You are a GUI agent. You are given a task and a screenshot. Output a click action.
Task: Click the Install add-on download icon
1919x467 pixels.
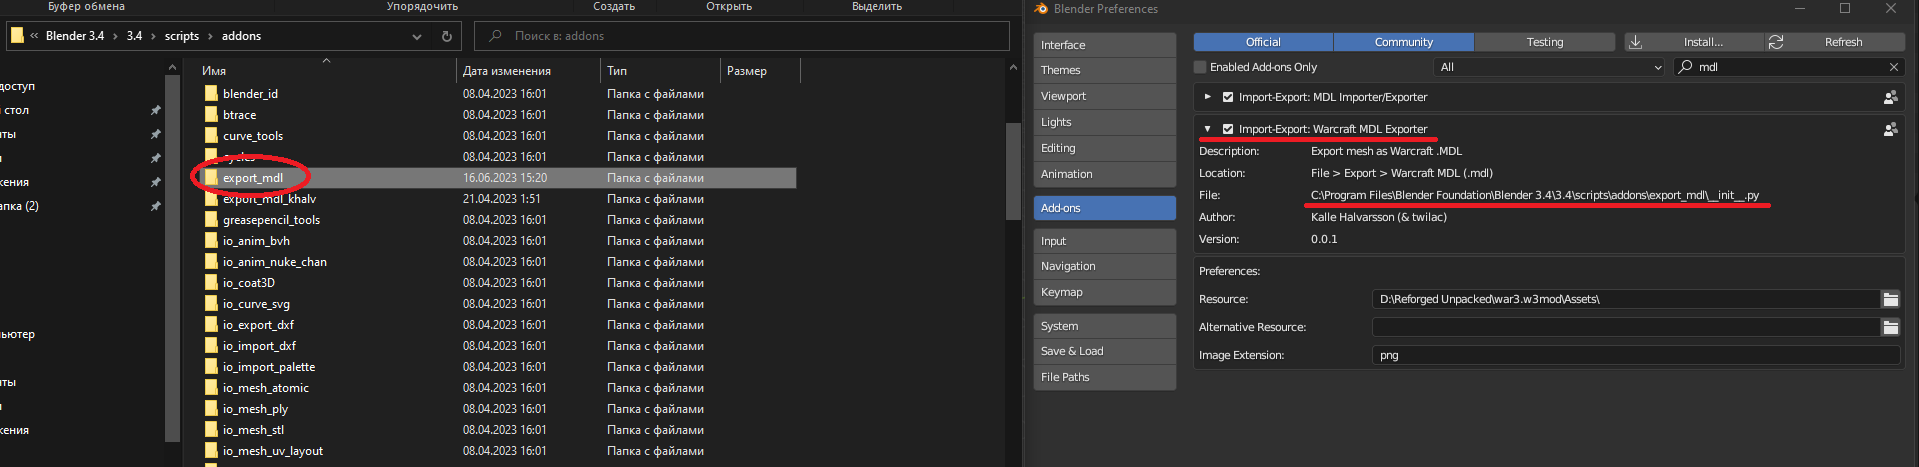coord(1636,42)
